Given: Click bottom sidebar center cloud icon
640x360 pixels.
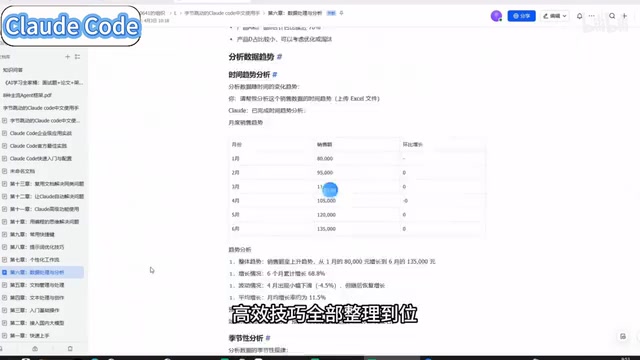Looking at the screenshot, I should (x=35, y=349).
